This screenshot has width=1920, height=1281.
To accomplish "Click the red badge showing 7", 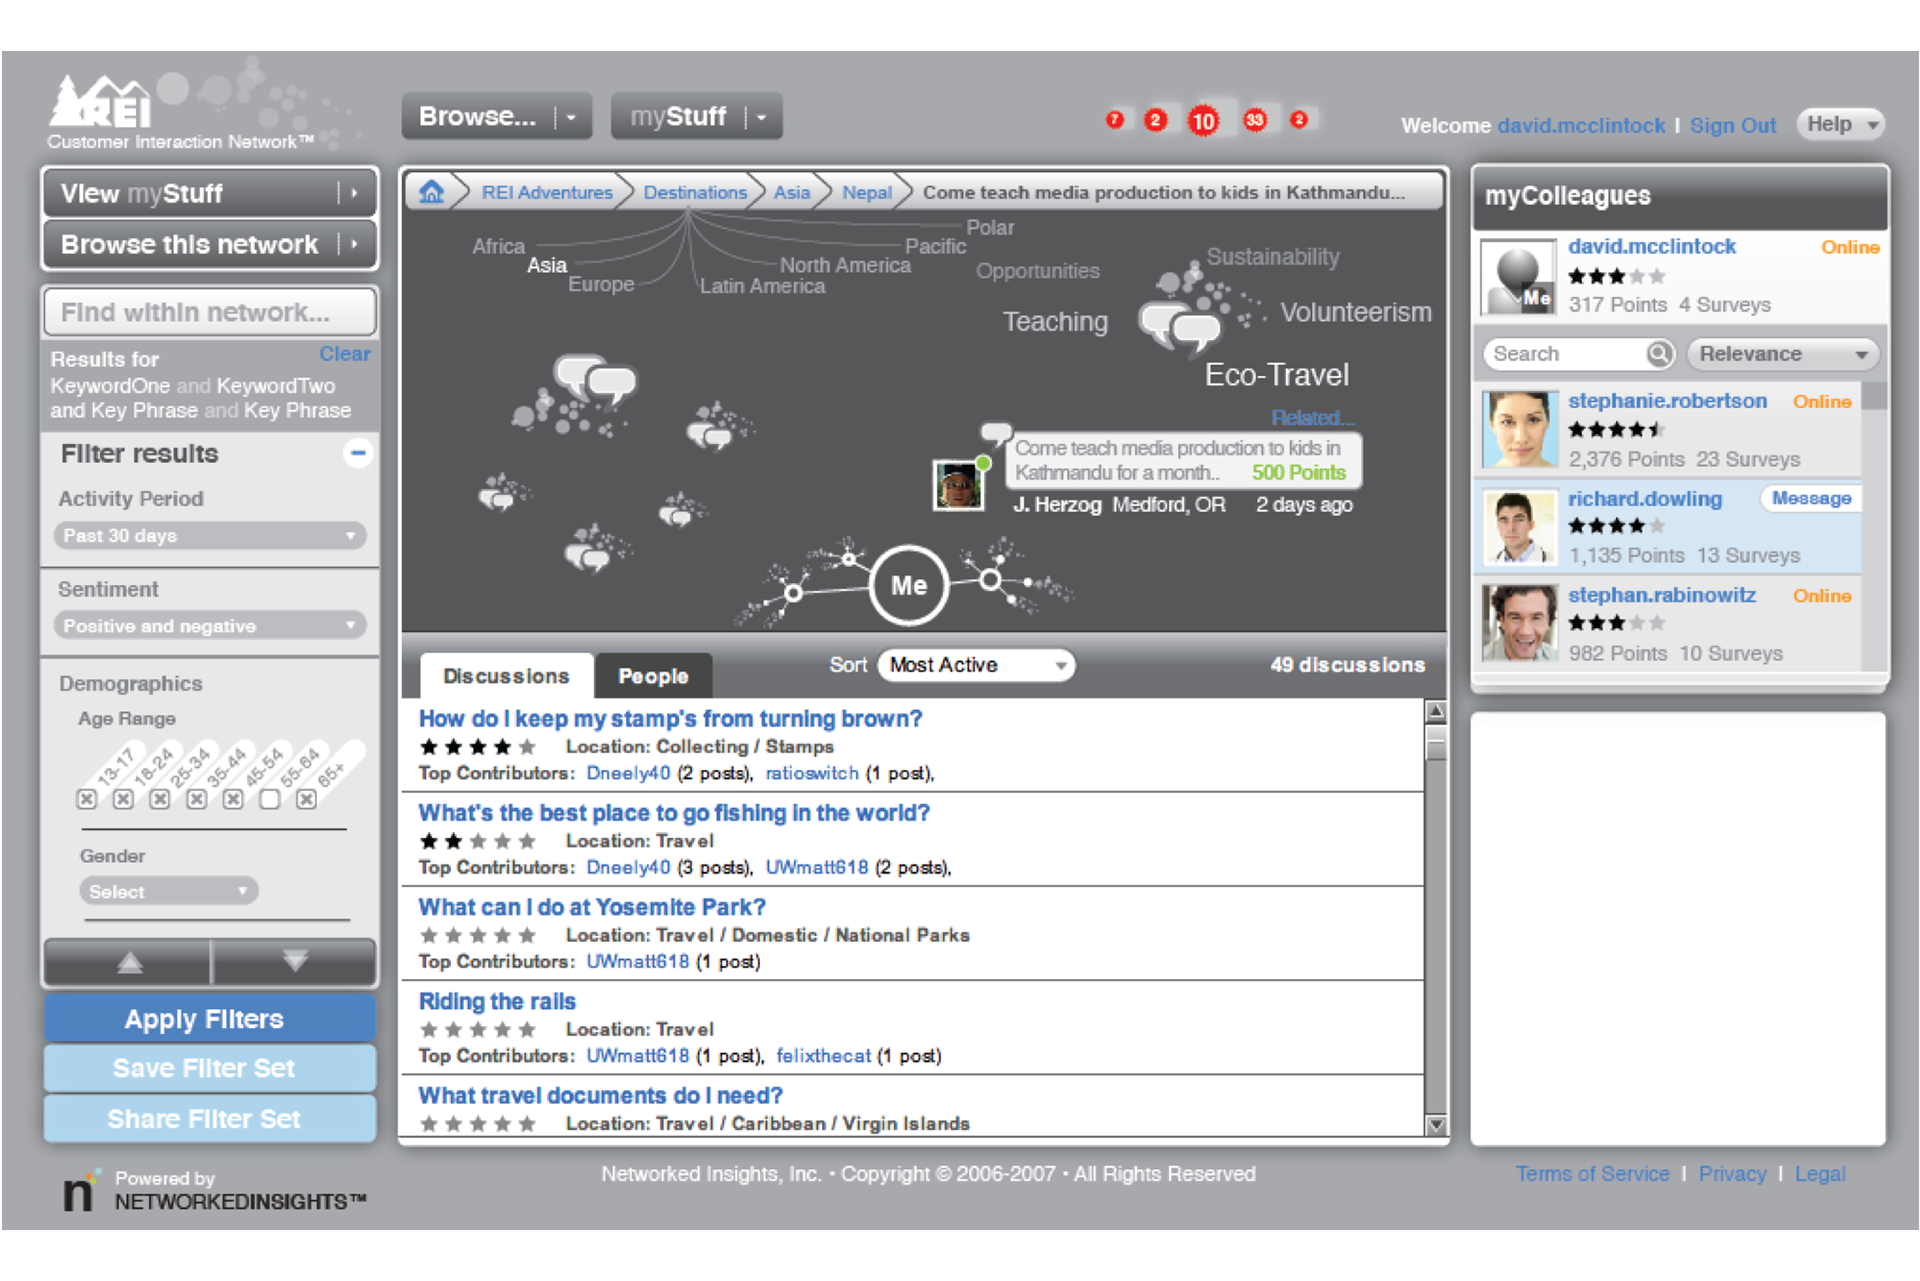I will pos(1115,120).
